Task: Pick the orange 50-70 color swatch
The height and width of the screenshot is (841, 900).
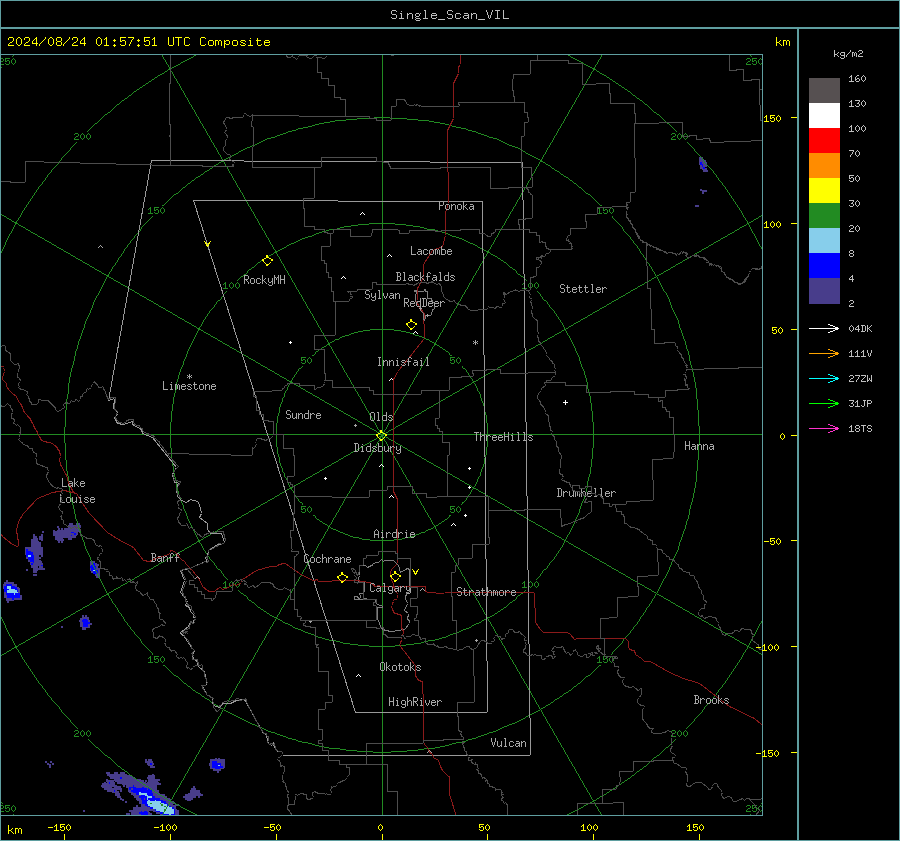Action: (x=824, y=166)
